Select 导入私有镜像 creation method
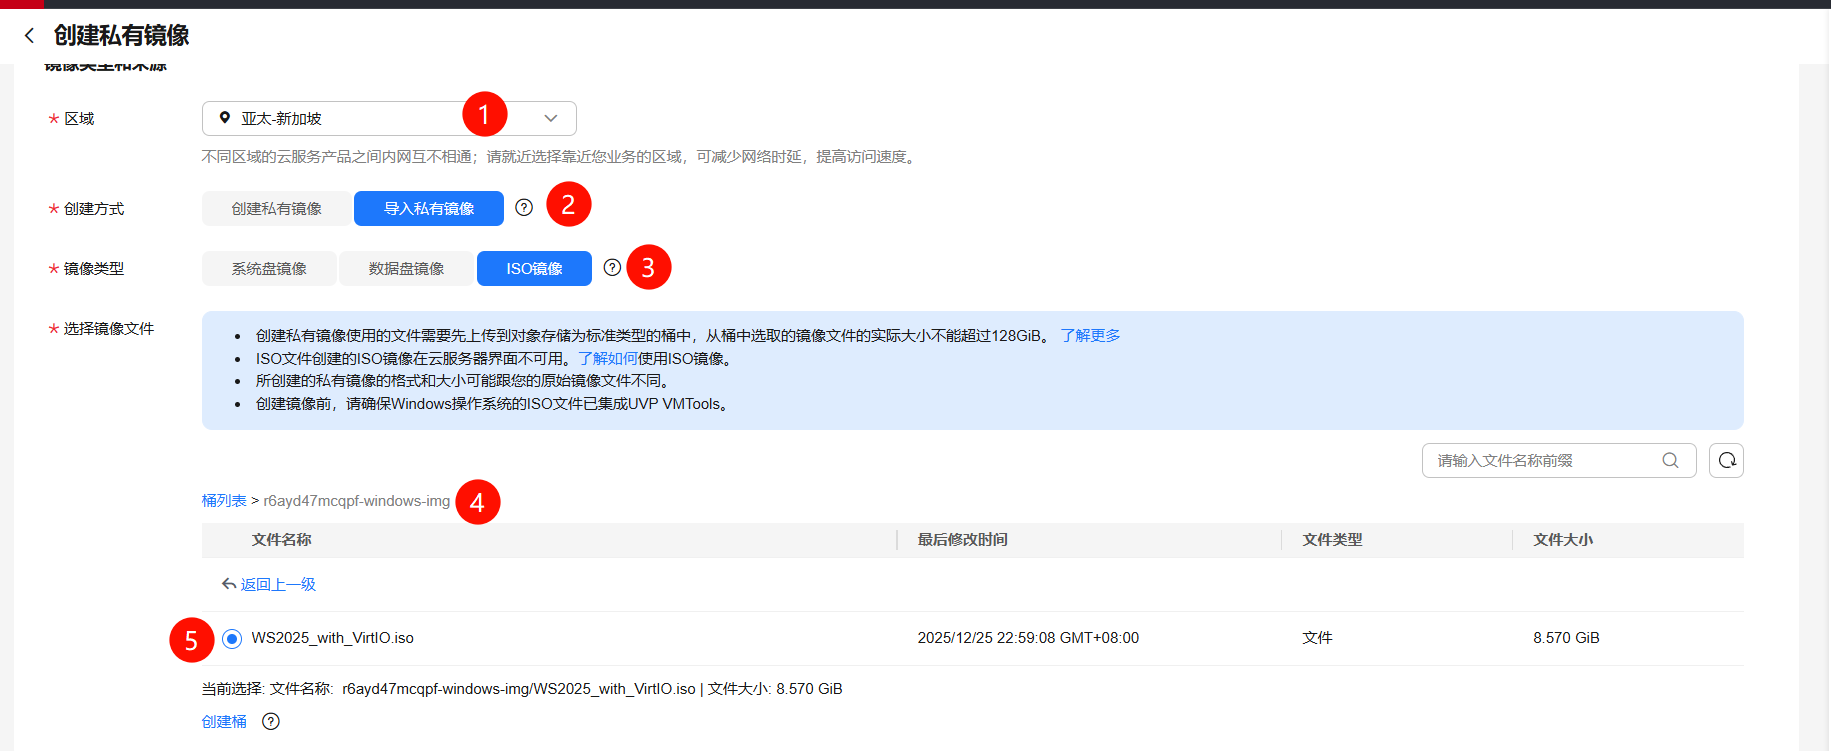1831x751 pixels. point(429,209)
